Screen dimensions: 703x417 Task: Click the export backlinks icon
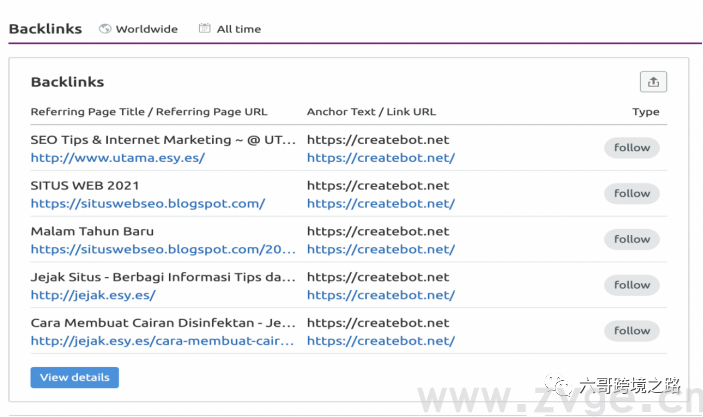tap(653, 82)
